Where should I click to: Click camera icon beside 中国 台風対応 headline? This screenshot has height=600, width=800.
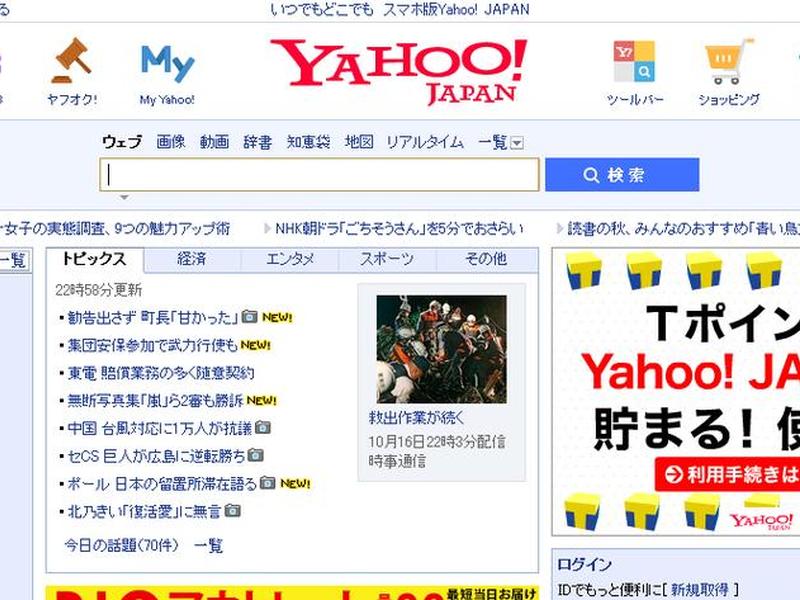coord(263,427)
